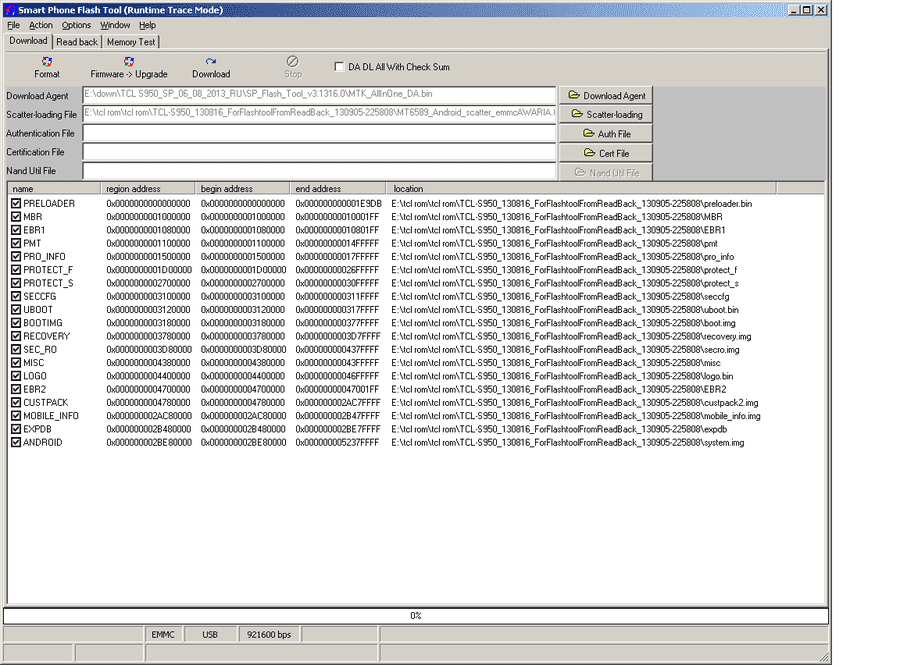Uncheck the PMT partition
This screenshot has height=665, width=900.
16,243
